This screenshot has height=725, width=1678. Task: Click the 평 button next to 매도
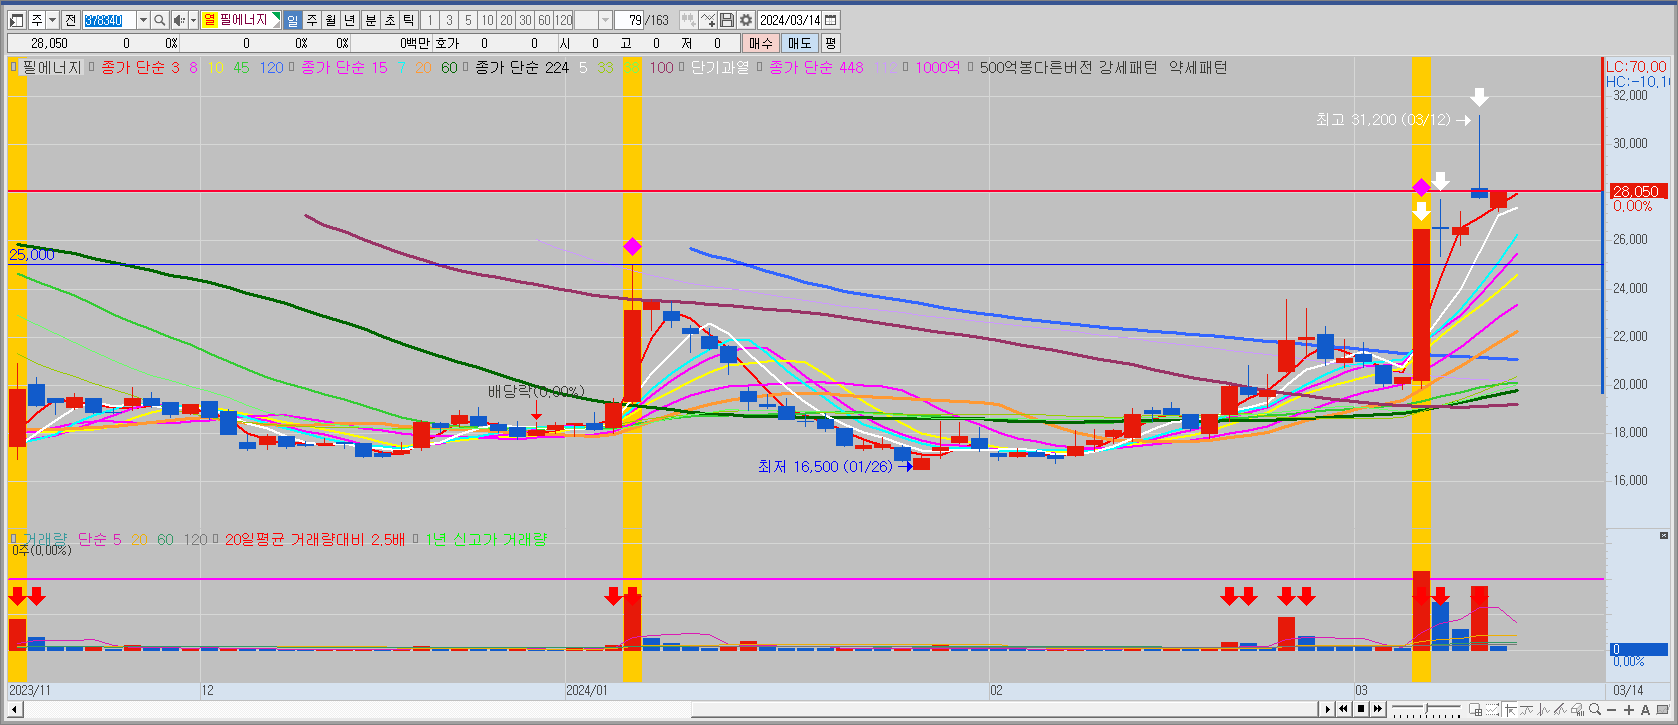(830, 43)
